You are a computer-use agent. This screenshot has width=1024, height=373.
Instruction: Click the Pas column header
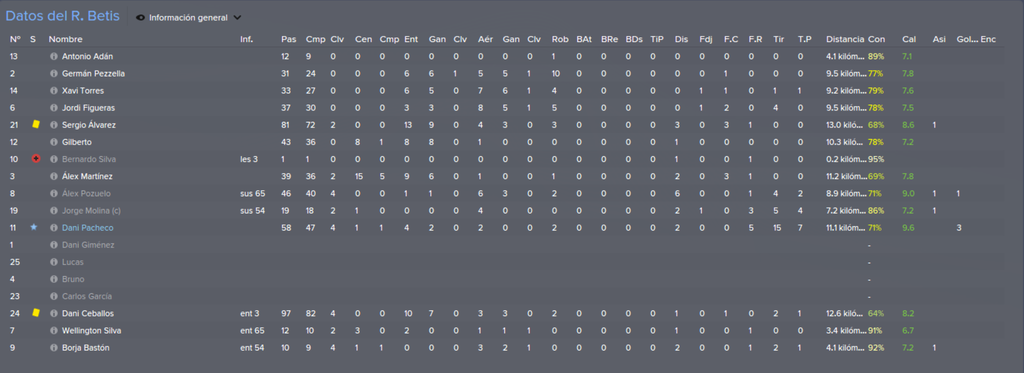pos(288,39)
